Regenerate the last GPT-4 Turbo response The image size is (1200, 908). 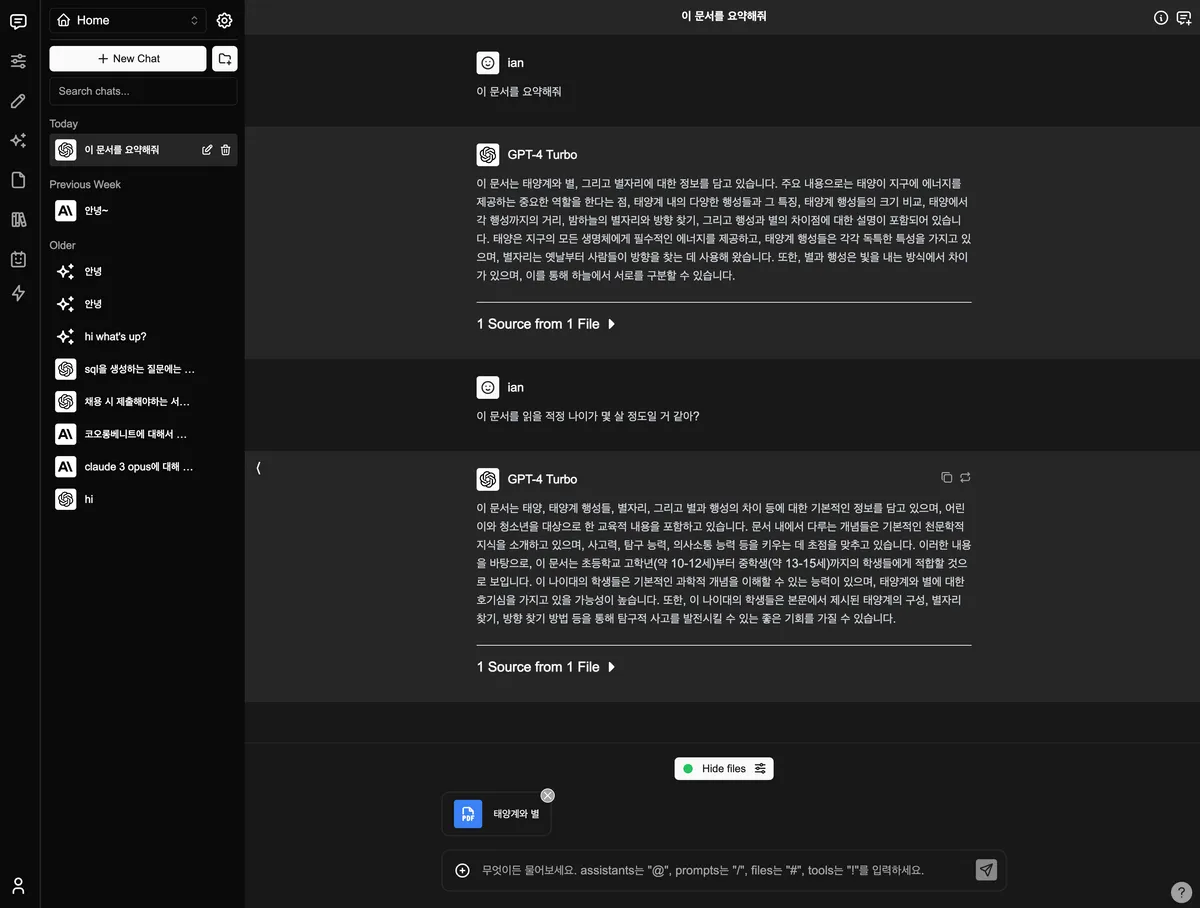[x=965, y=478]
